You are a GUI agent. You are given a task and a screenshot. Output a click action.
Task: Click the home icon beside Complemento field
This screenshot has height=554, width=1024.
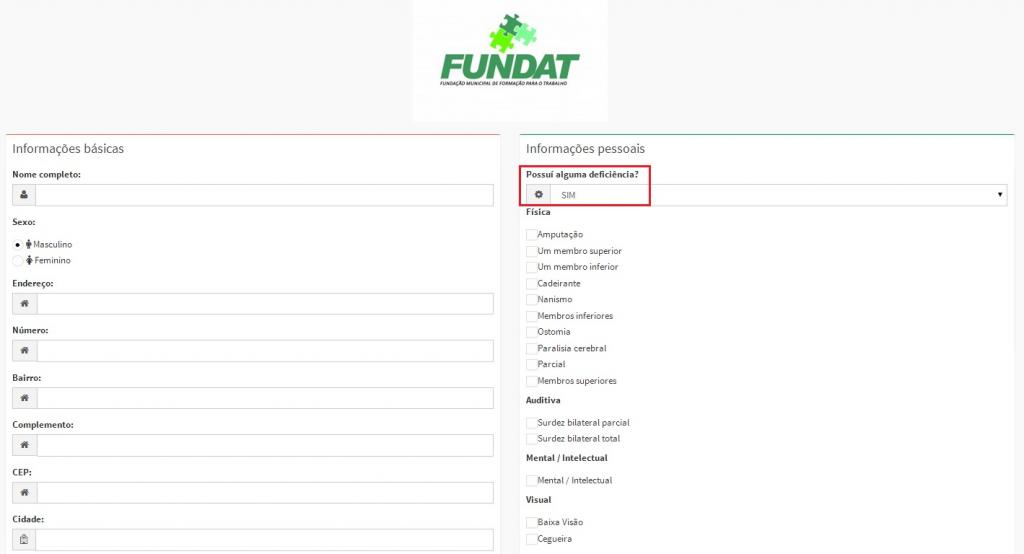pyautogui.click(x=24, y=445)
